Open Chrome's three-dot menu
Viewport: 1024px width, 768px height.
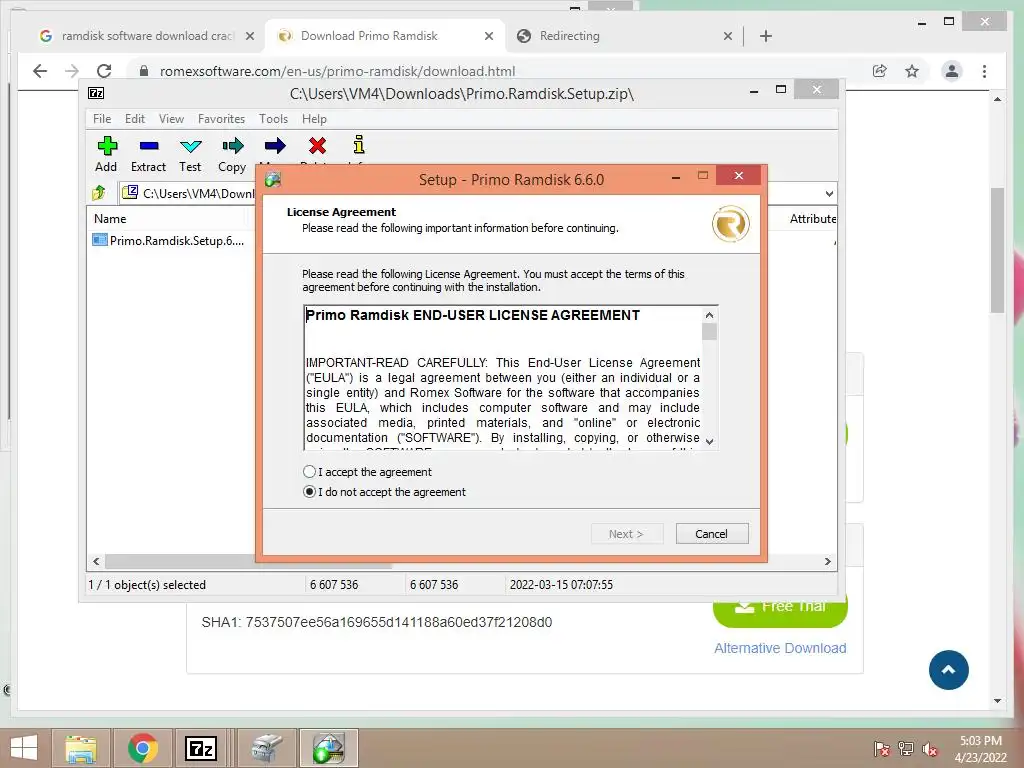click(x=984, y=71)
